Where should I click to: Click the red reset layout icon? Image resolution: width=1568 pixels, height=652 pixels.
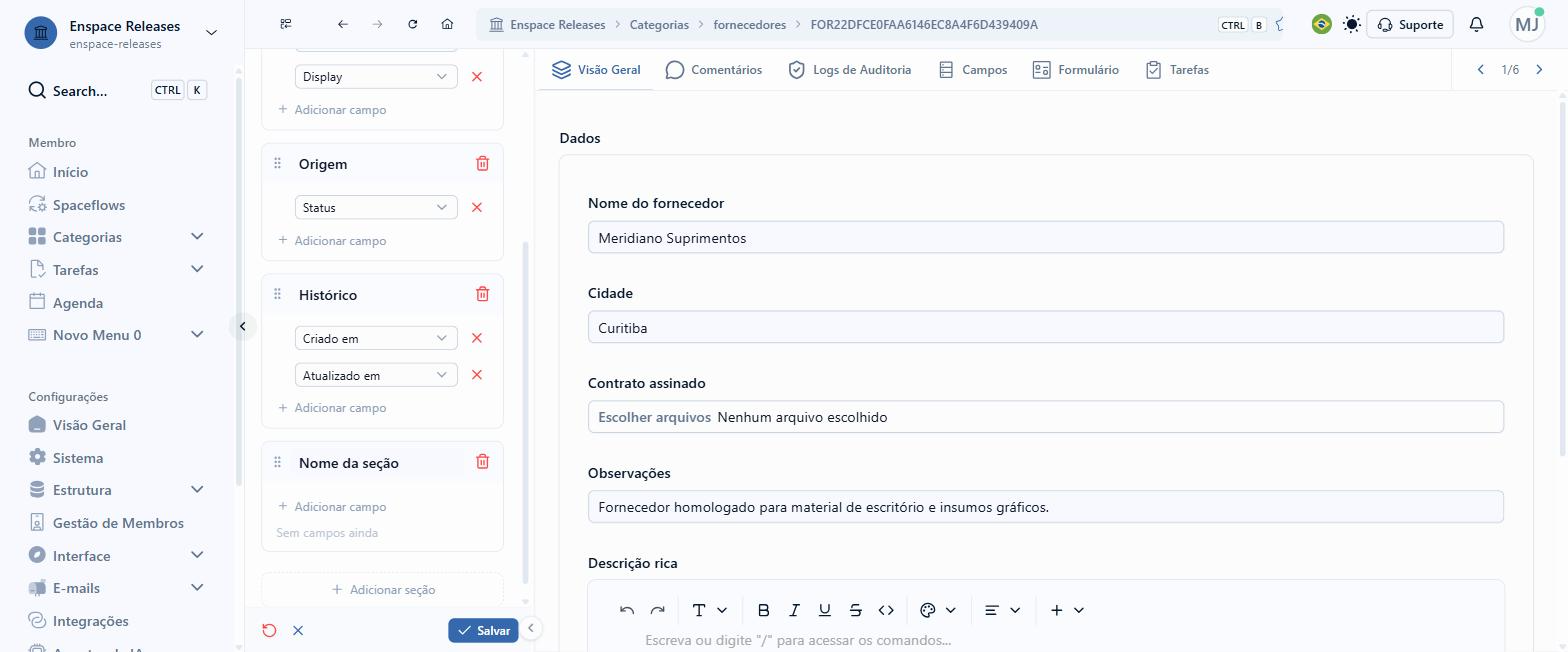click(x=269, y=630)
